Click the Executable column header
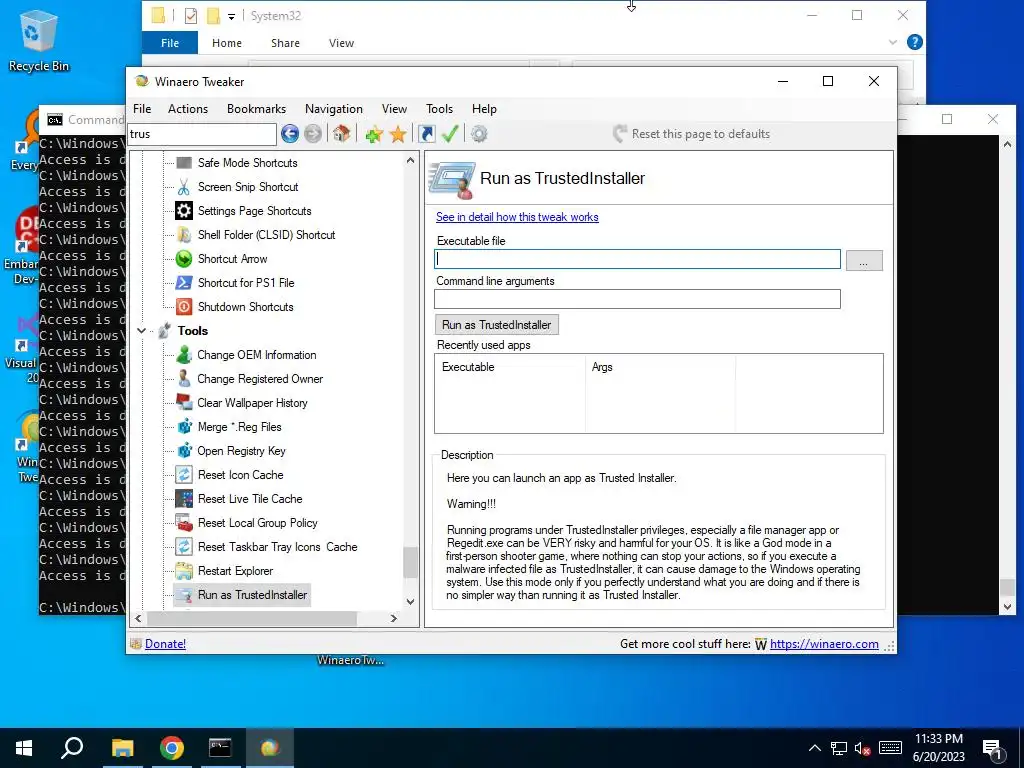1024x768 pixels. point(511,367)
